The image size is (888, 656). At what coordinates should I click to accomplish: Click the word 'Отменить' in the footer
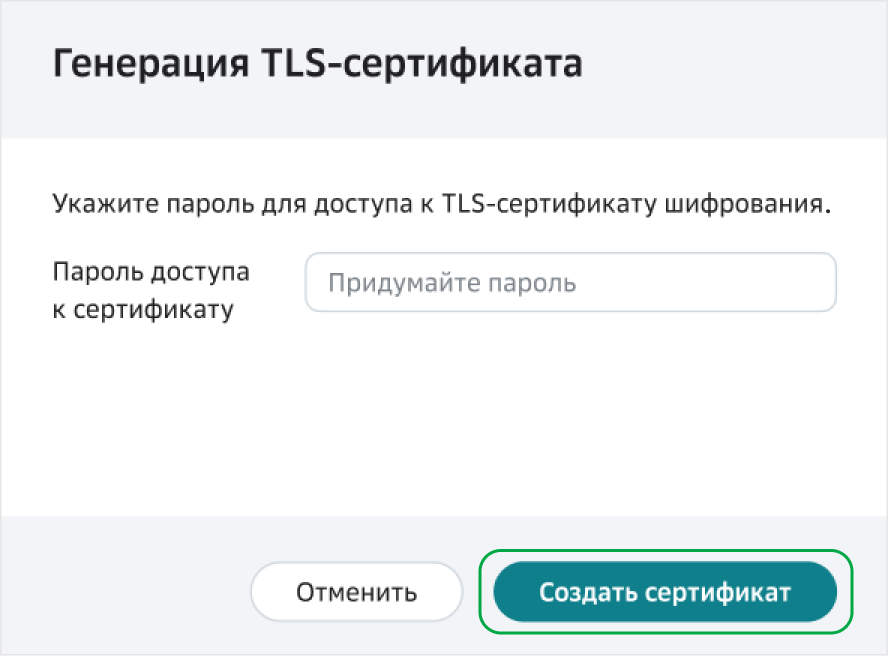pos(356,592)
